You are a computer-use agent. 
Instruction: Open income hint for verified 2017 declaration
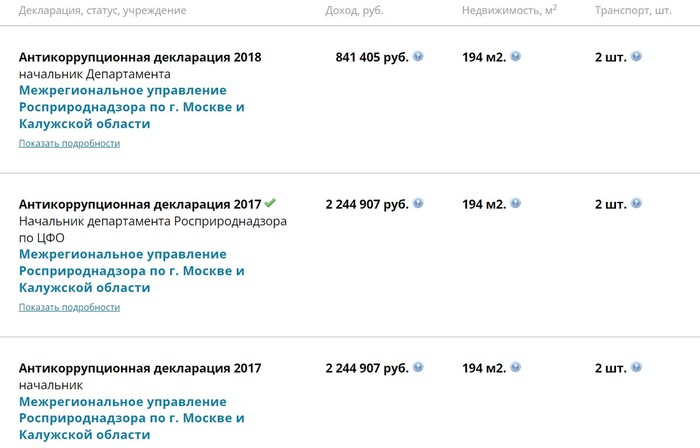pyautogui.click(x=418, y=203)
